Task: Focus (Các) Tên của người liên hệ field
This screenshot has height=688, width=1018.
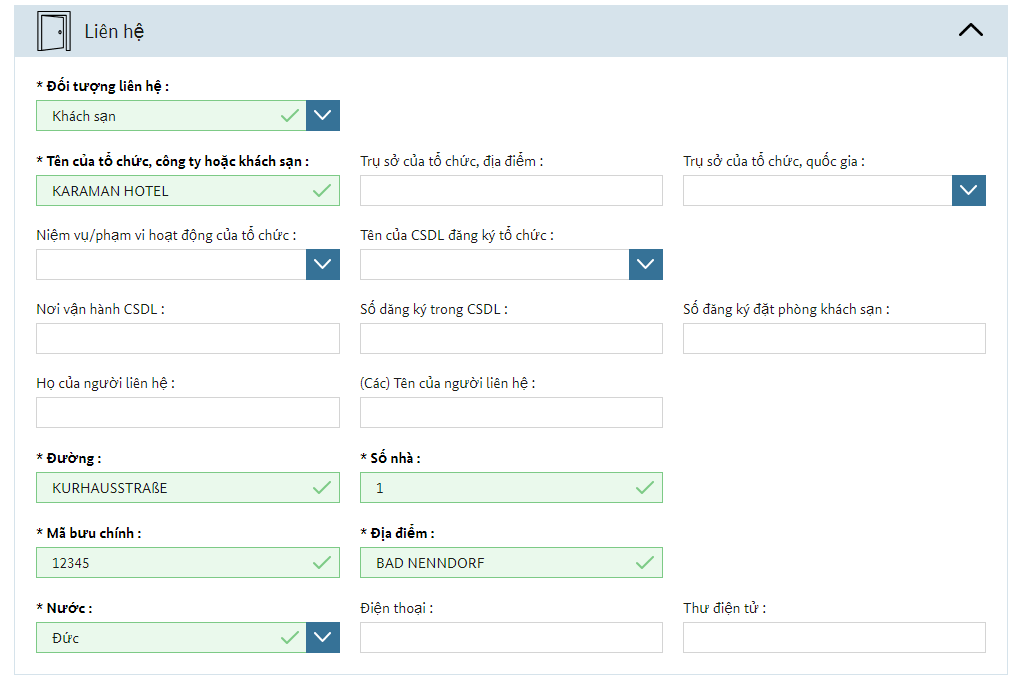Action: pos(511,413)
